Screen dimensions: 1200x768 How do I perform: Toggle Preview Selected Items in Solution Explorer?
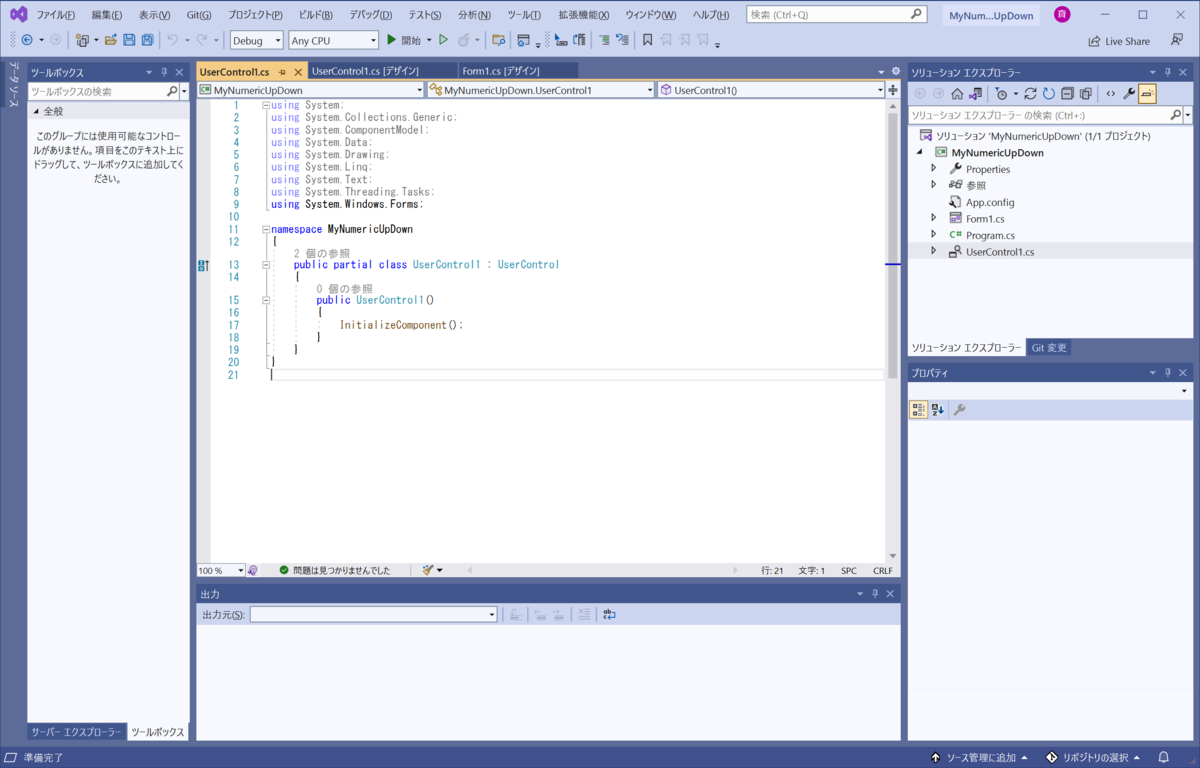pyautogui.click(x=1147, y=93)
